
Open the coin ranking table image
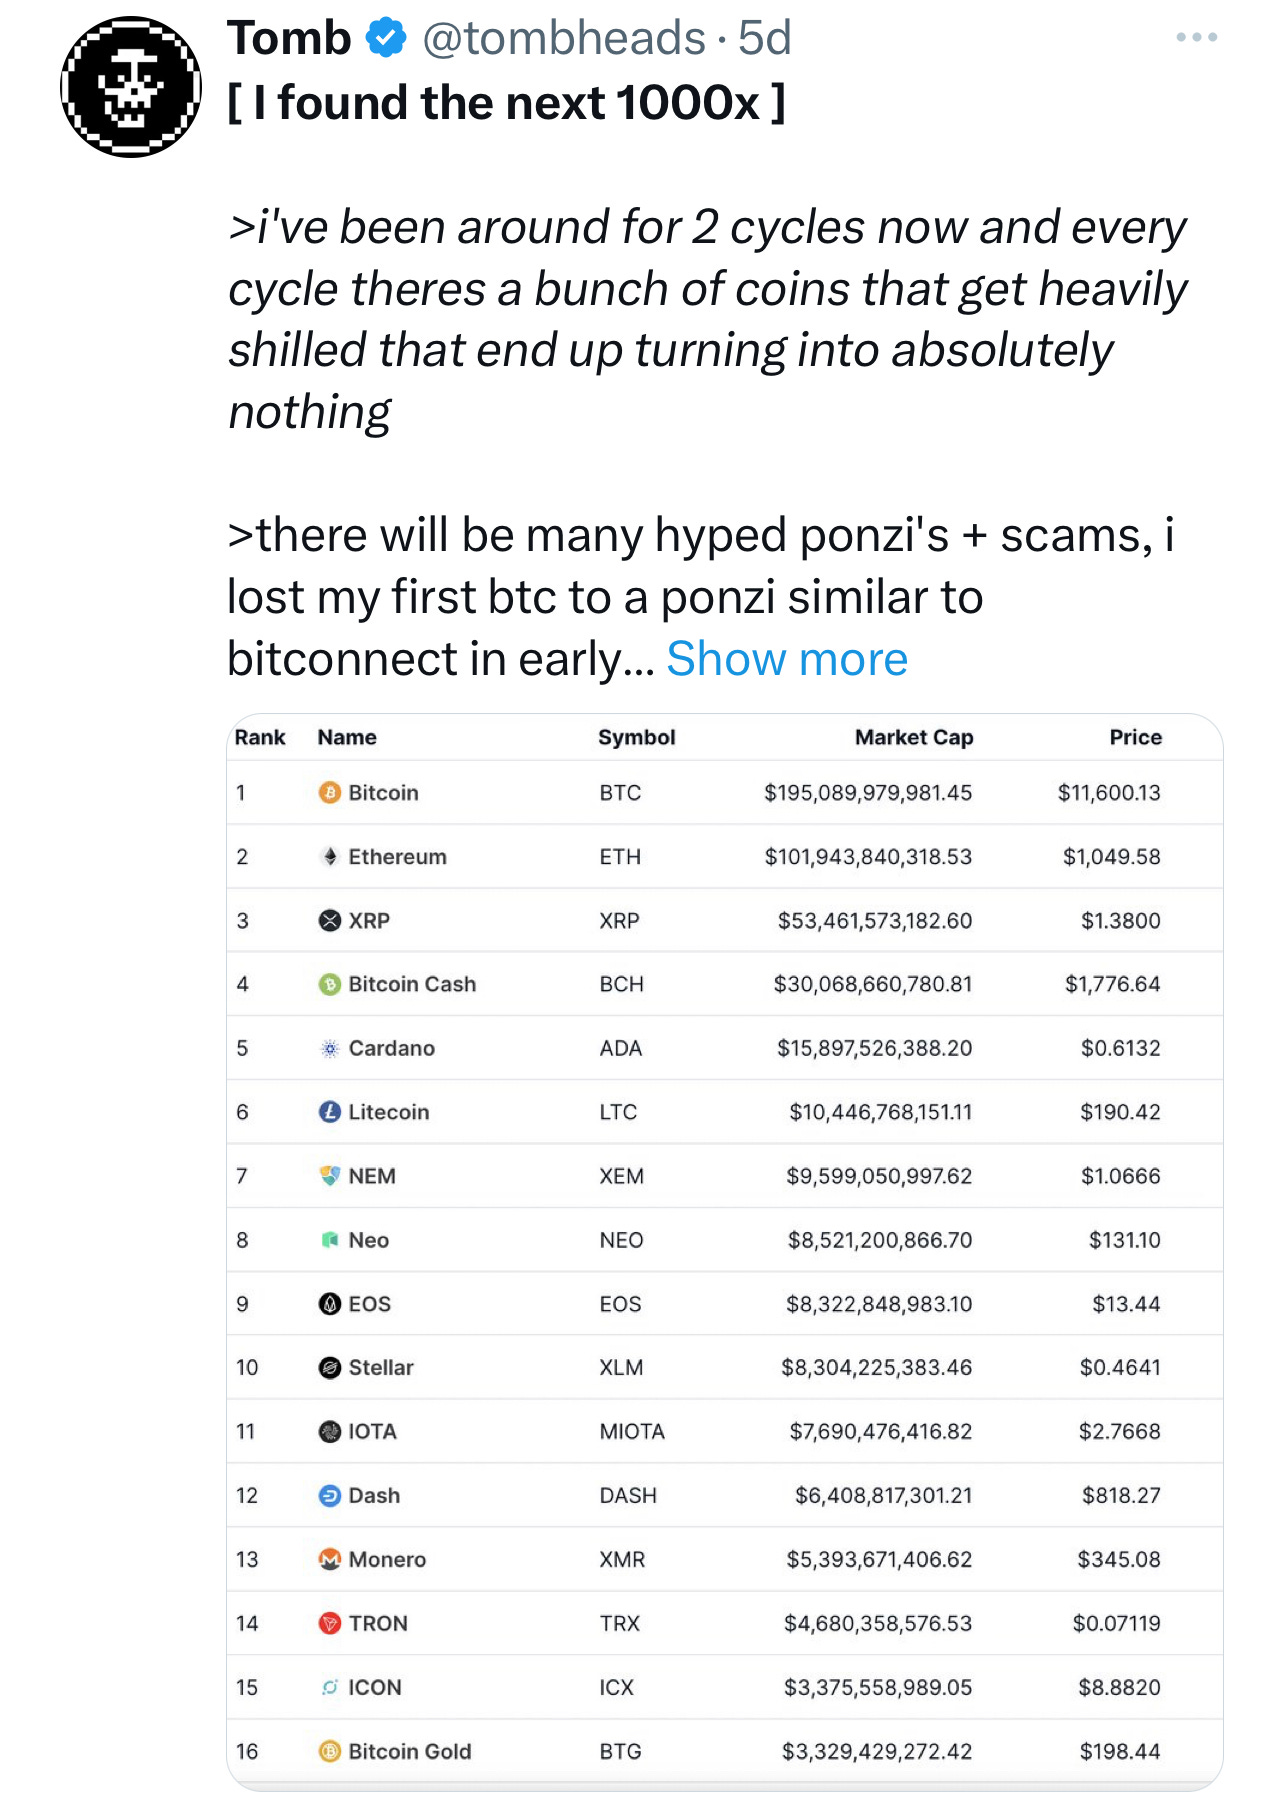(x=725, y=1252)
